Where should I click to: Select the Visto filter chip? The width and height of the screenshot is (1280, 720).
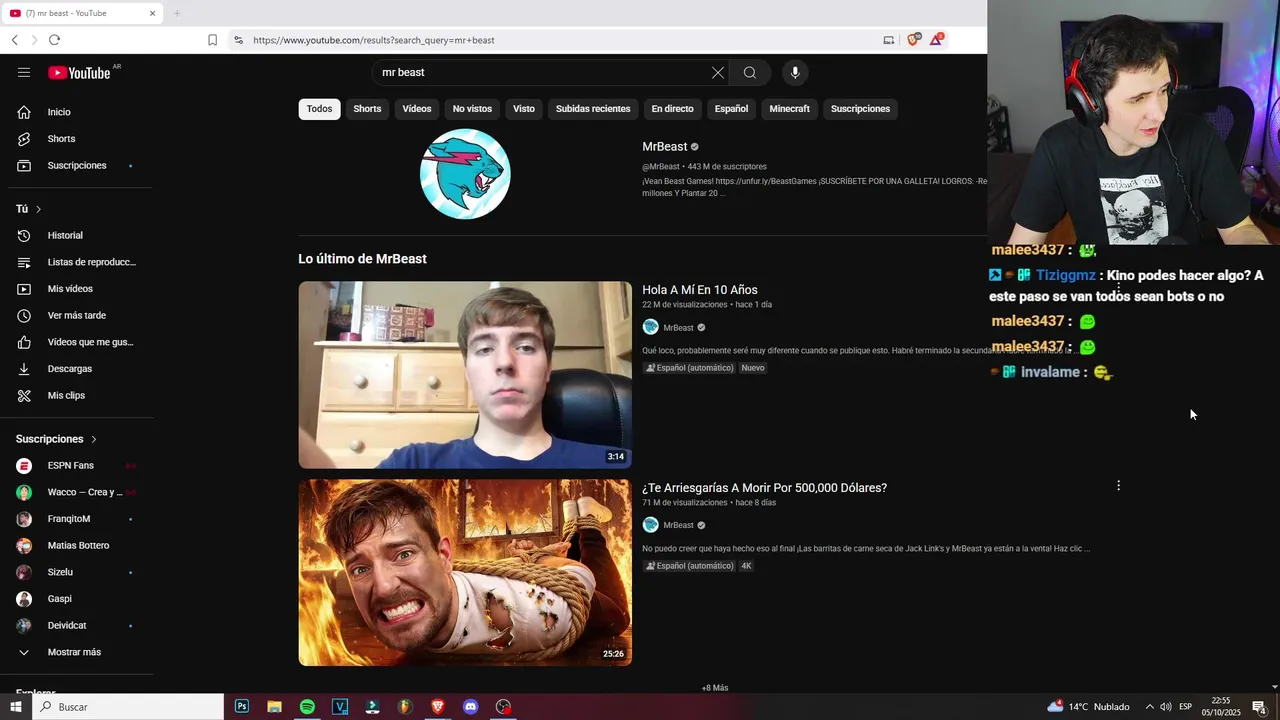[524, 109]
